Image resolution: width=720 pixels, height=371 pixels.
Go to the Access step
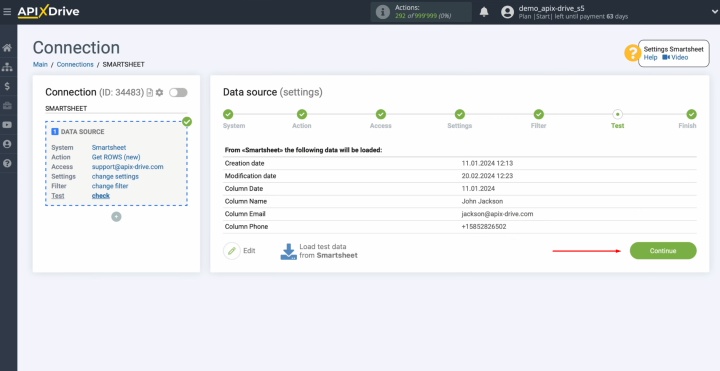[381, 114]
